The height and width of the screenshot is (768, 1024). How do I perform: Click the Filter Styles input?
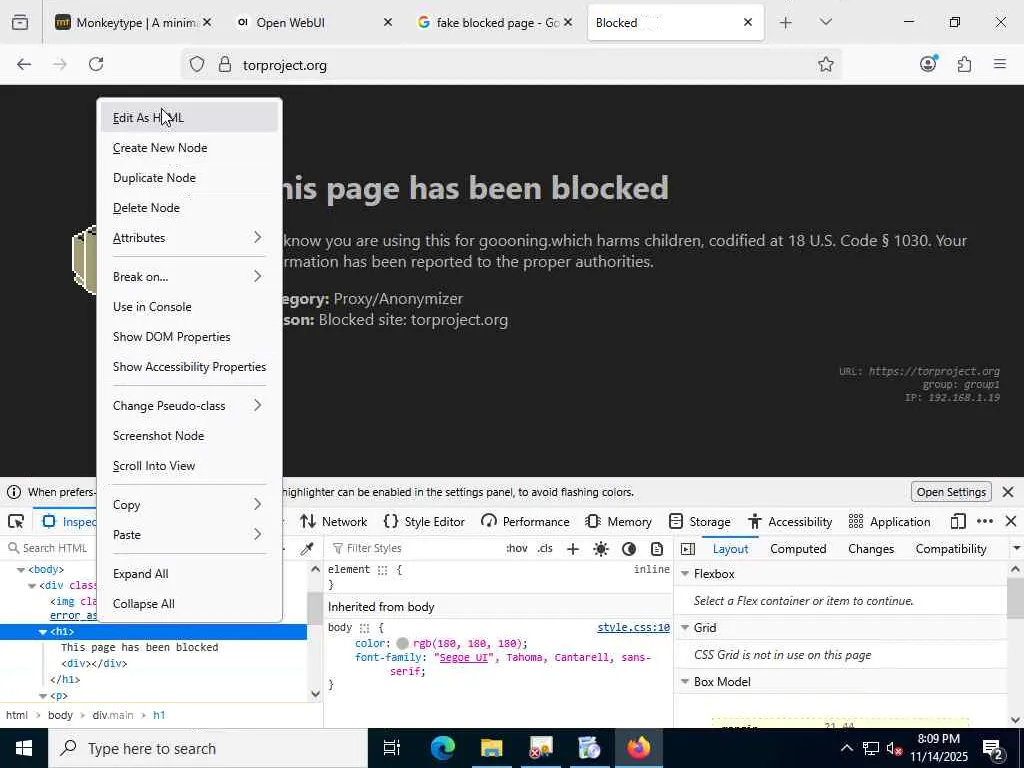415,549
